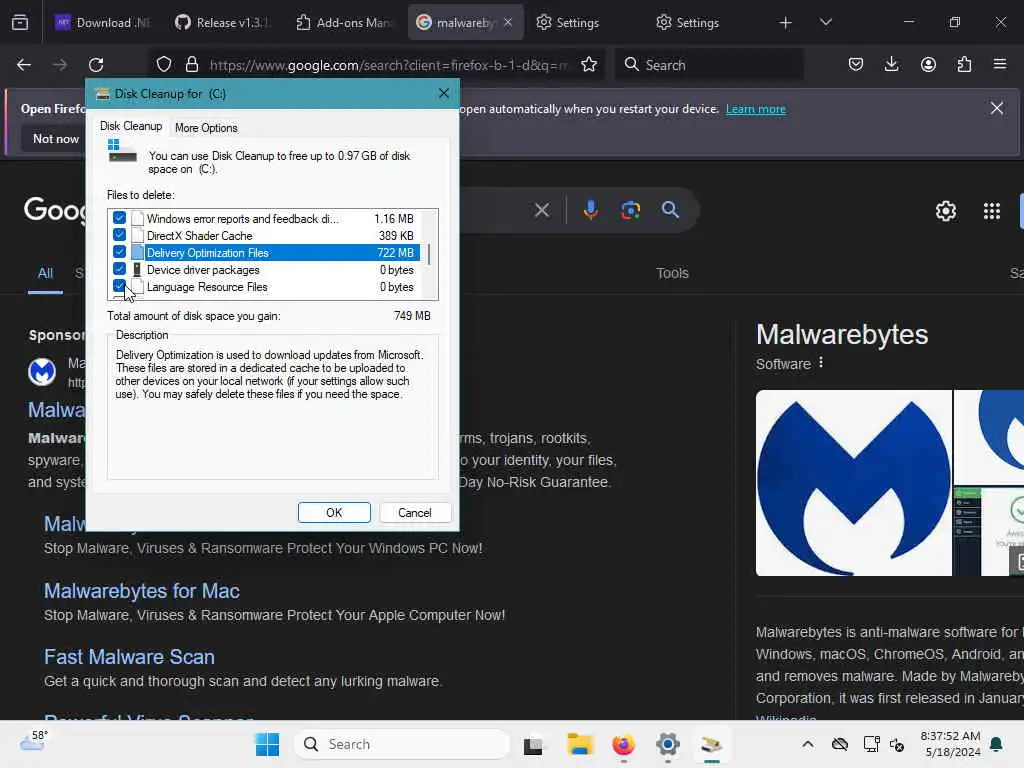Open Google Lens image search
This screenshot has width=1024, height=768.
pyautogui.click(x=630, y=210)
